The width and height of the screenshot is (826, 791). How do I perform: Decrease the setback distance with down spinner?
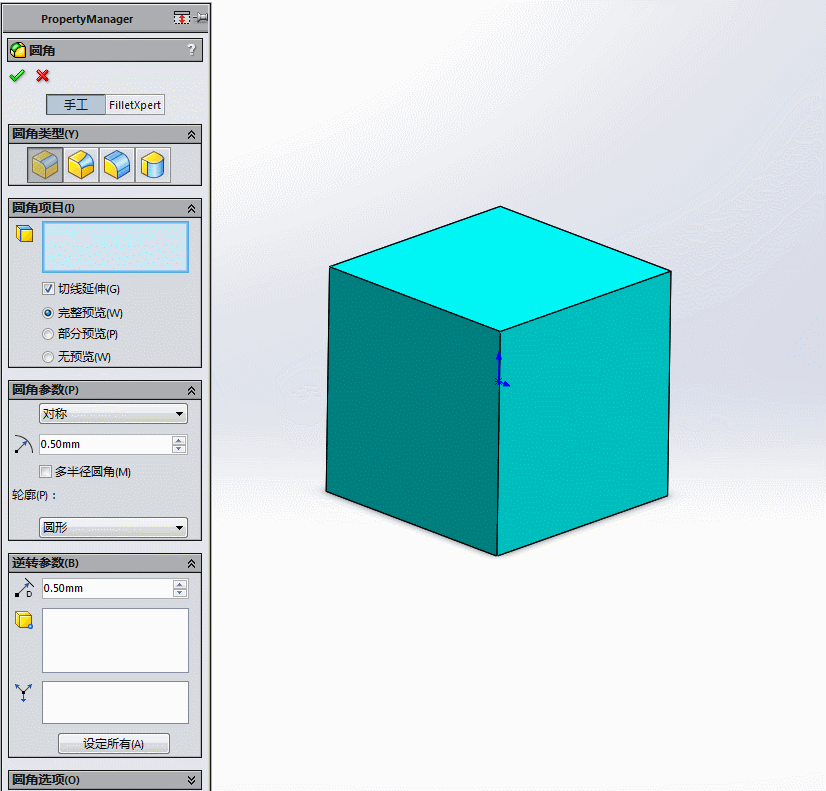pos(180,592)
